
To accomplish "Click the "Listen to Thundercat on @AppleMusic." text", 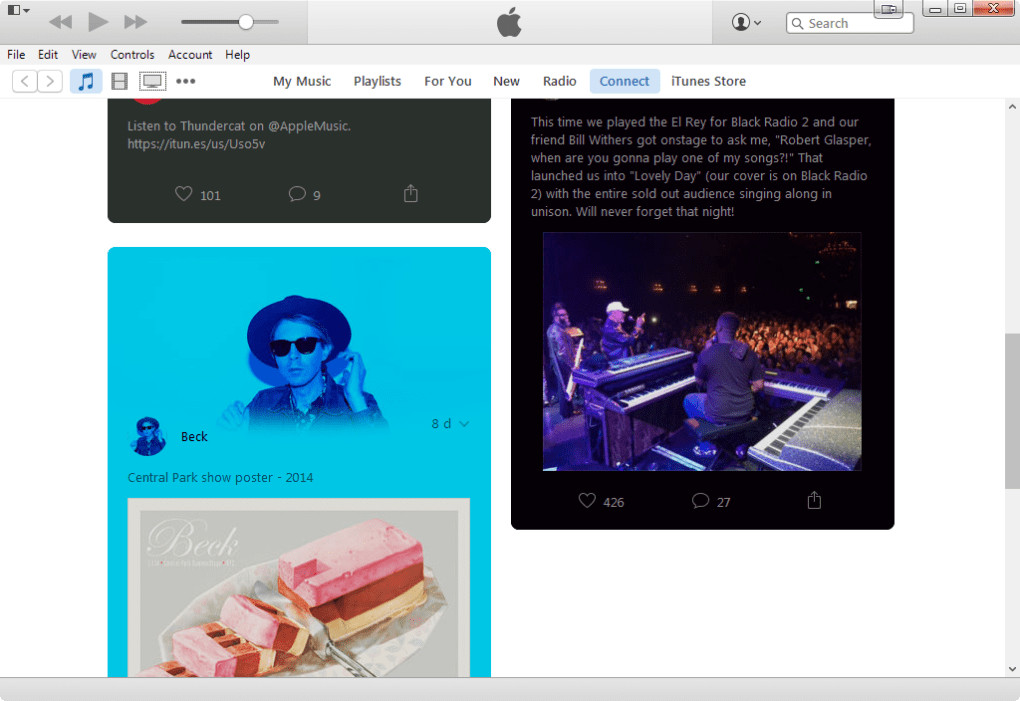I will pyautogui.click(x=239, y=126).
